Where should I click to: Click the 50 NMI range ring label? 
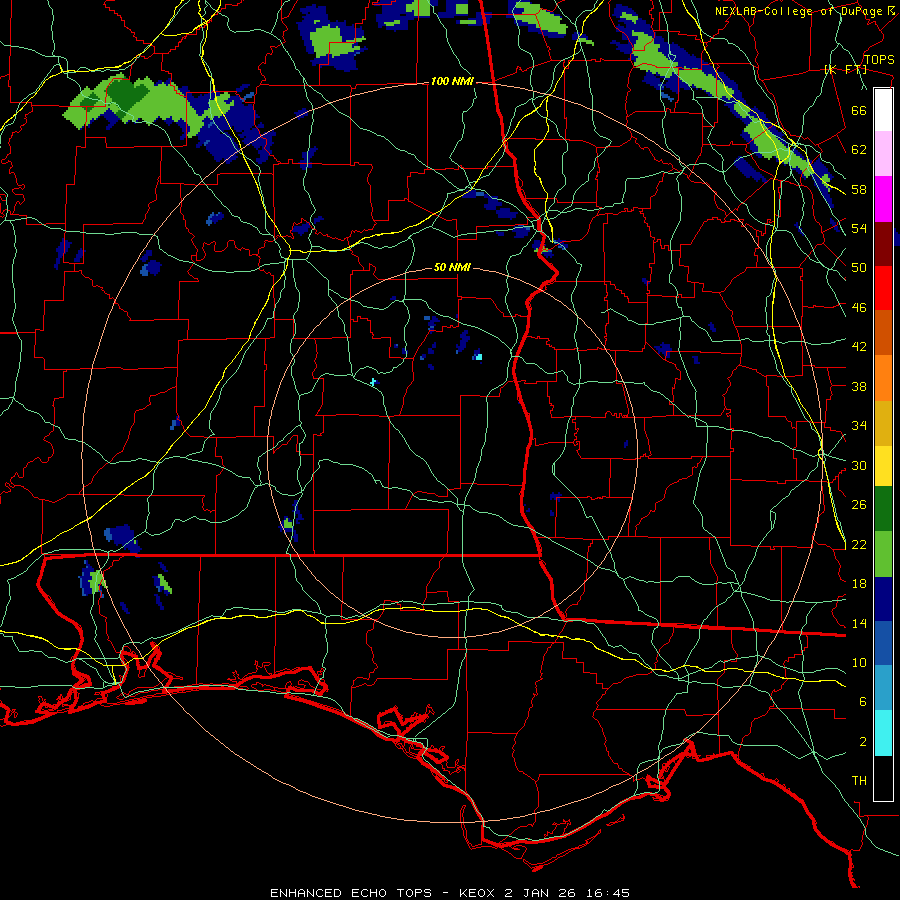[452, 267]
